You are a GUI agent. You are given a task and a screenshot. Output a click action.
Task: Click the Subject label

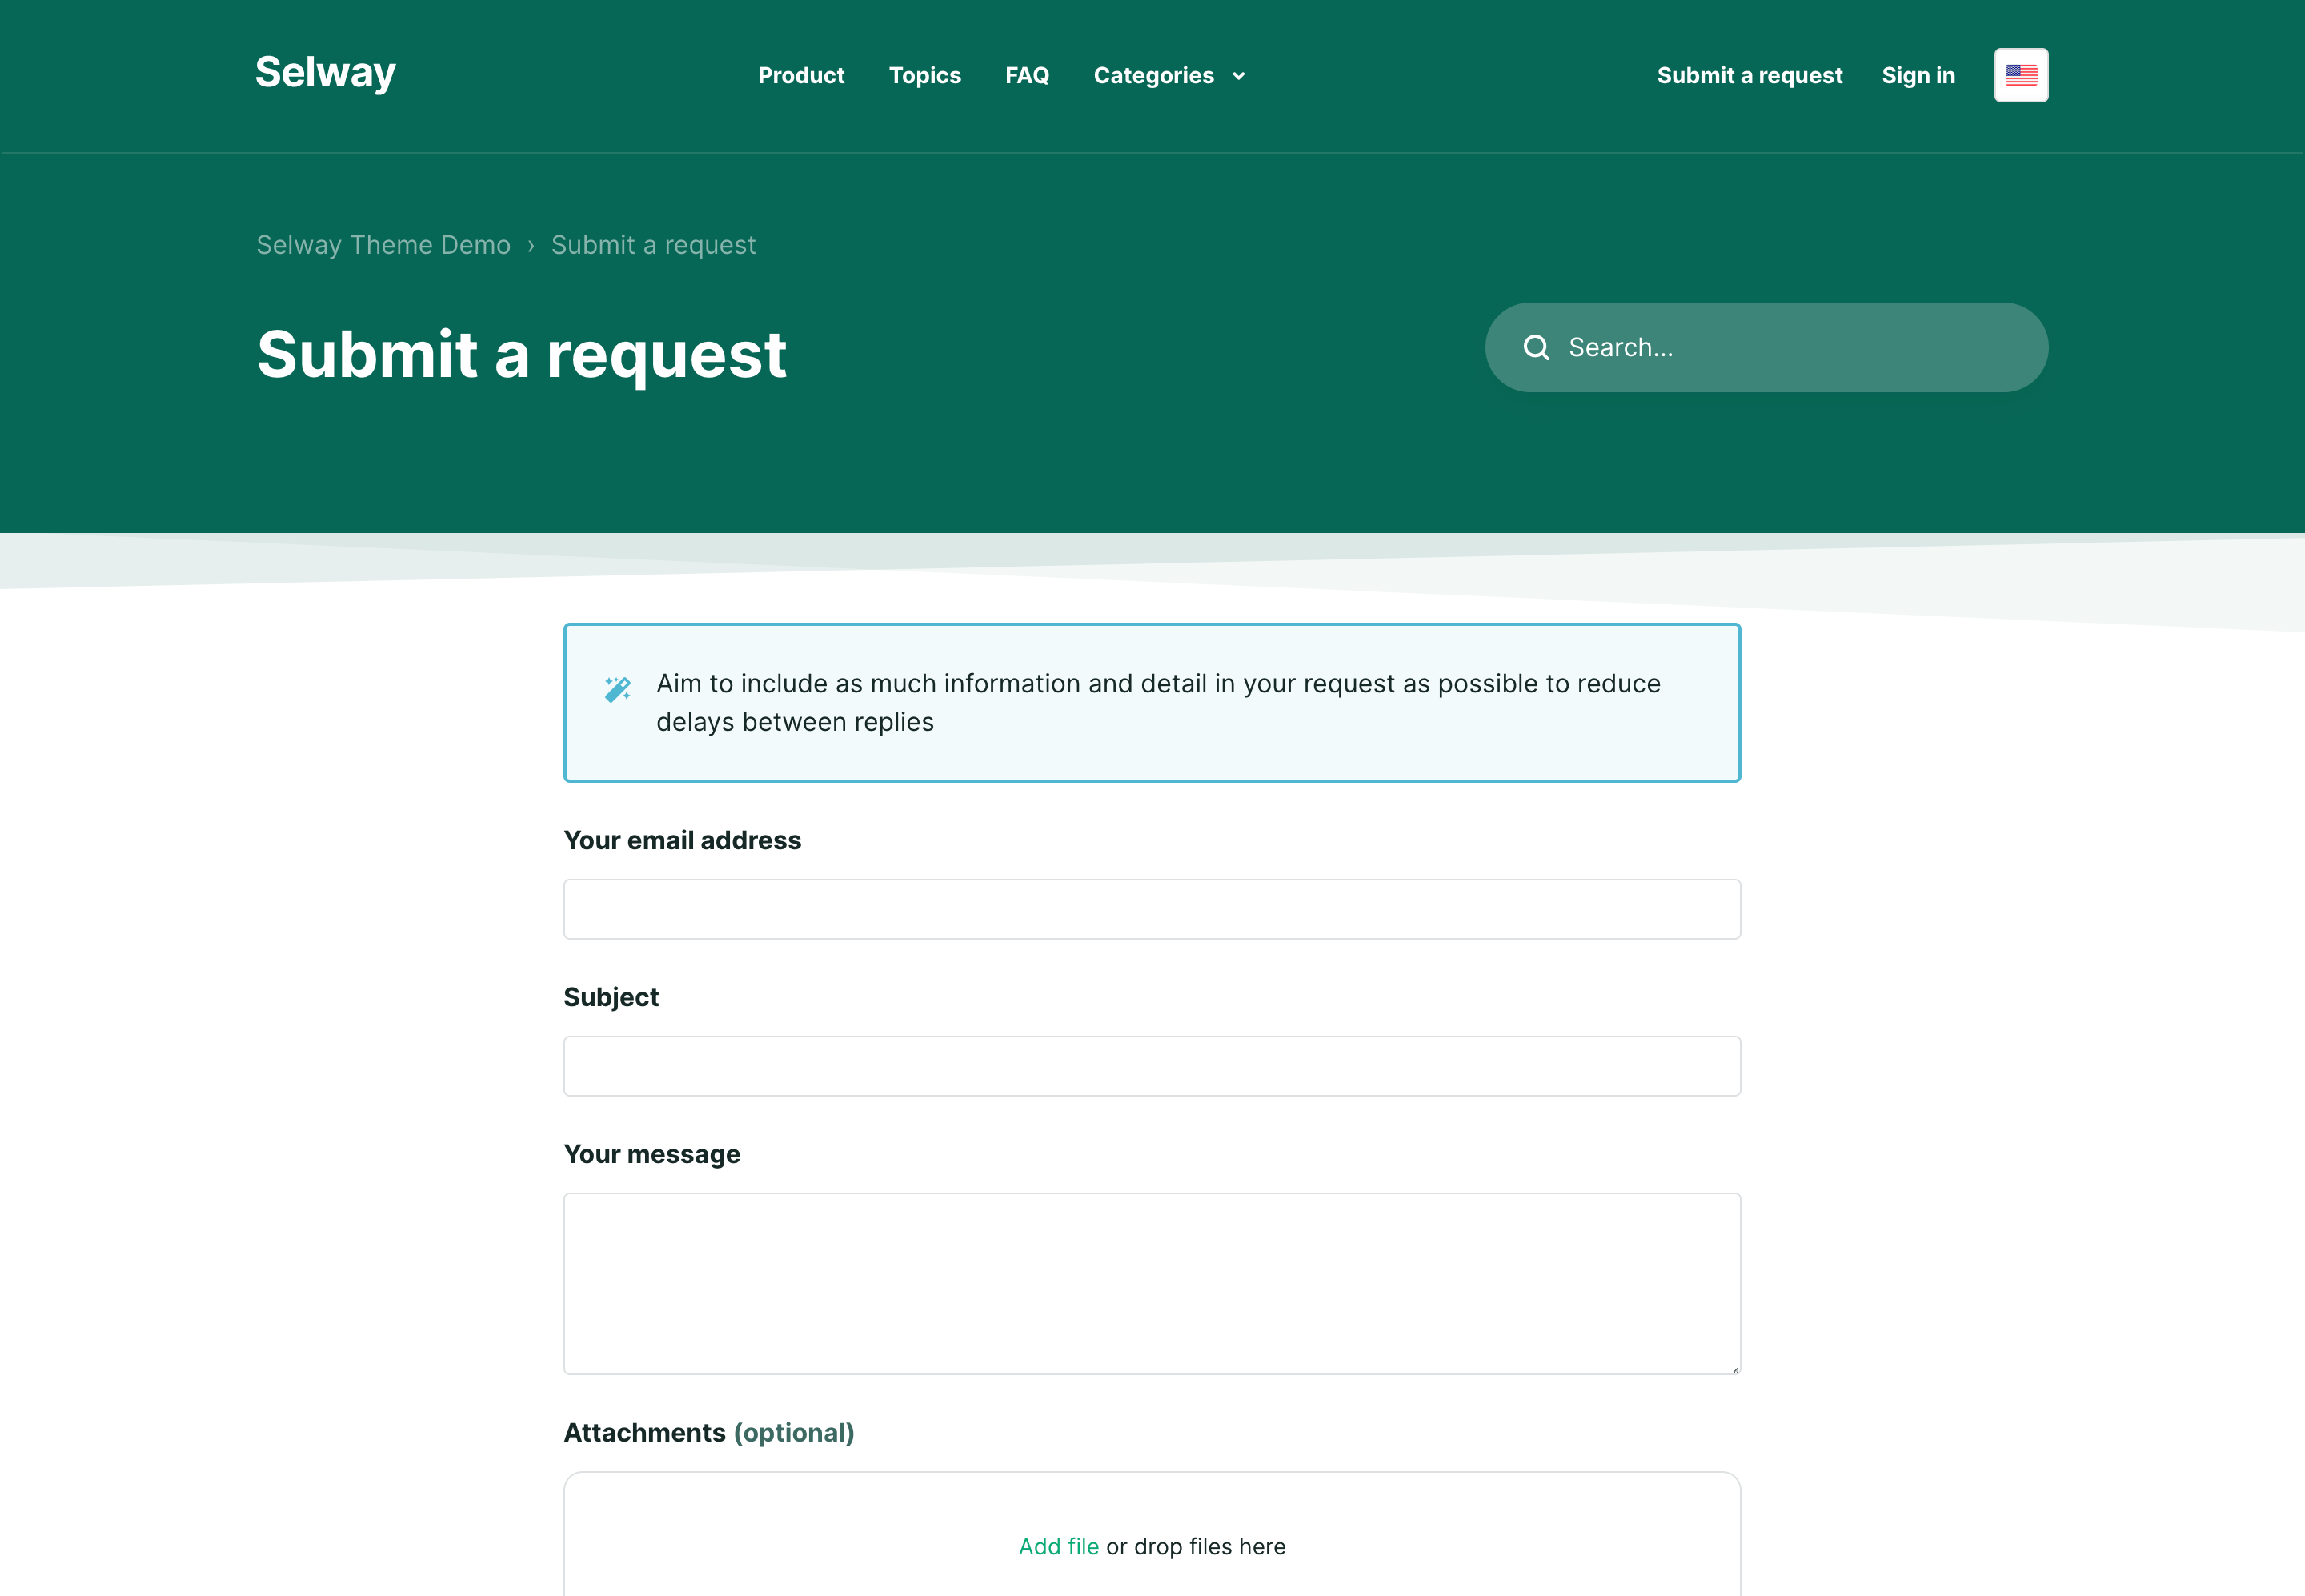[x=611, y=997]
